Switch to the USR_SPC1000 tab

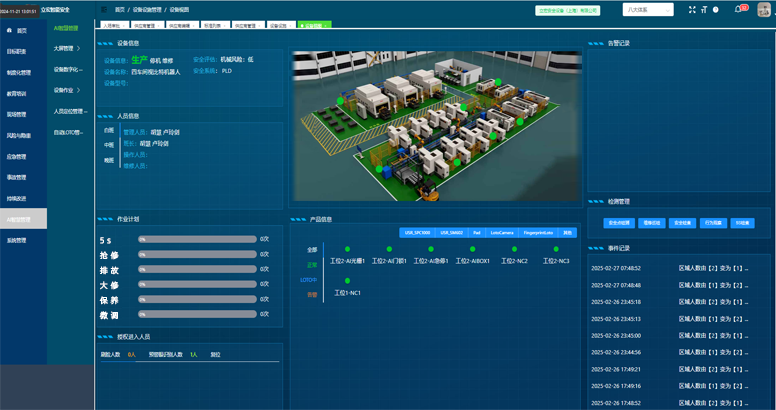417,232
